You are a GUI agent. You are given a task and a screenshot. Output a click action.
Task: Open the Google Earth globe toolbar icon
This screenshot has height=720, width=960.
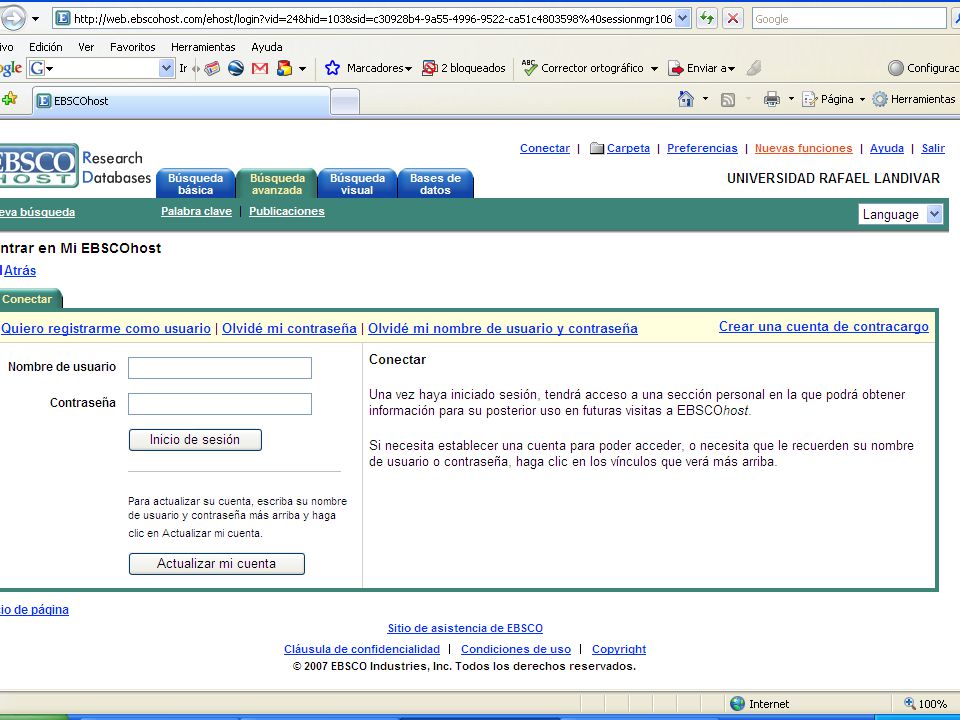[x=236, y=69]
